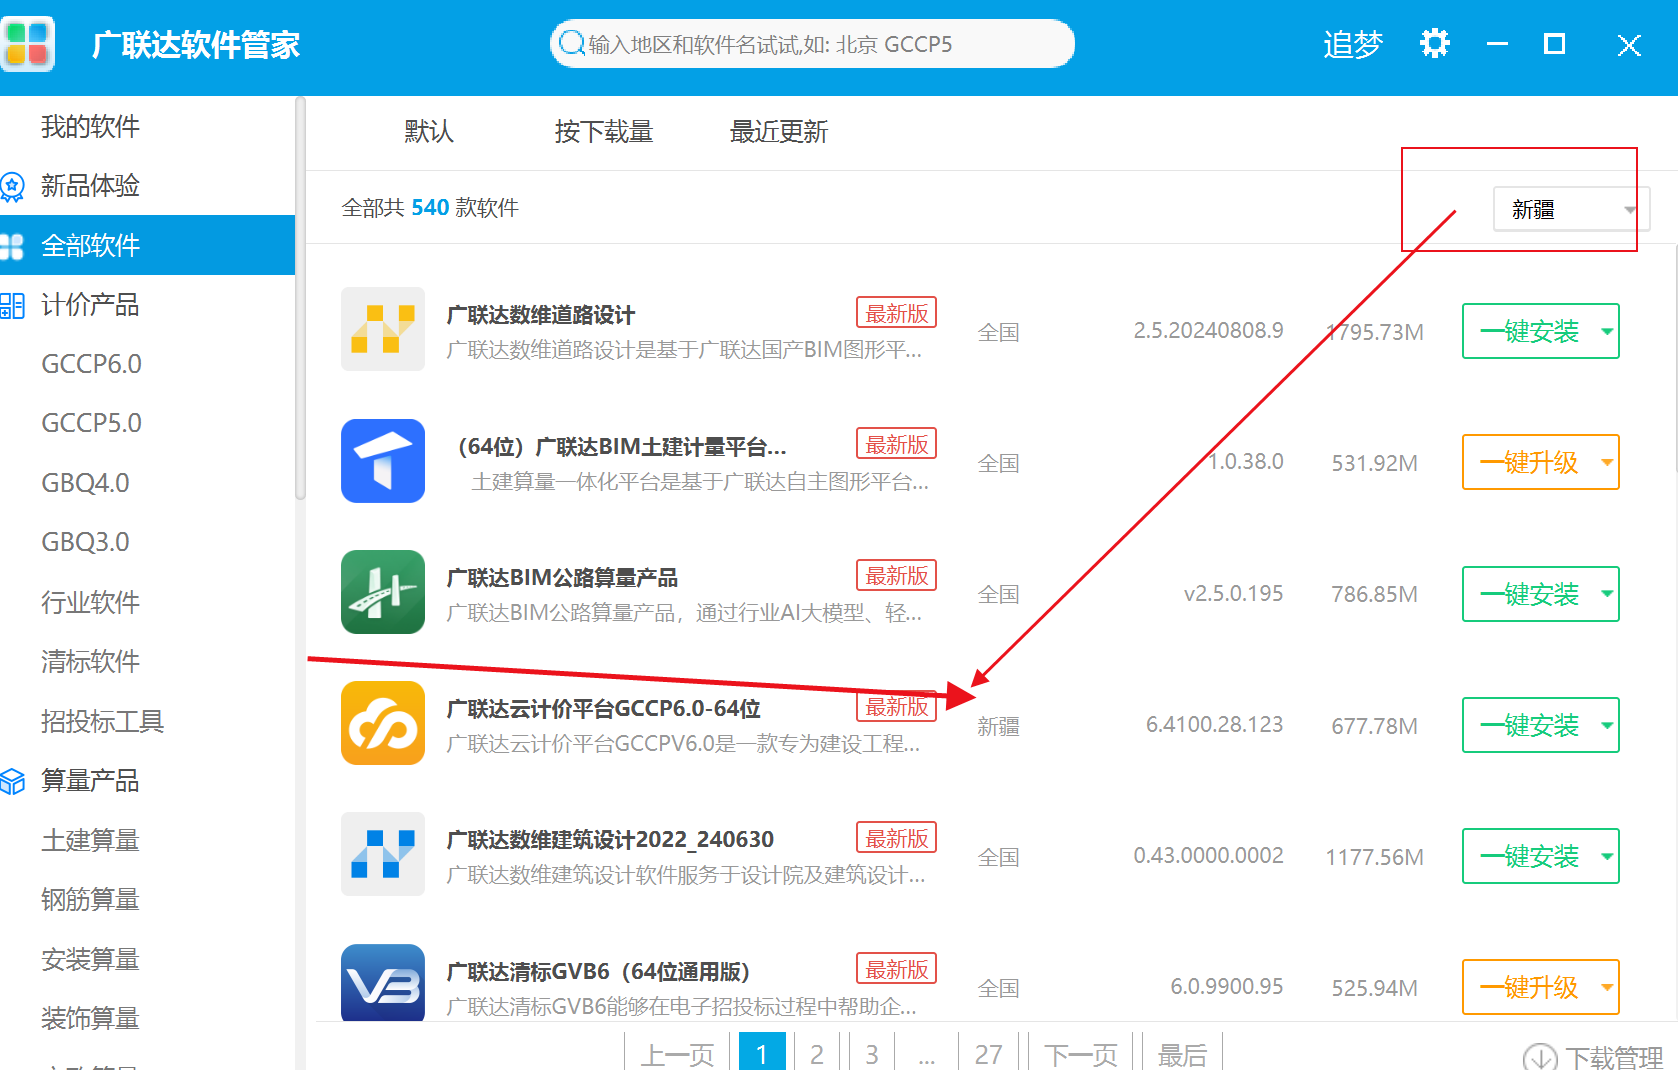Viewport: 1678px width, 1070px height.
Task: Click the 广联达数维道路设计 software icon
Action: 383,329
